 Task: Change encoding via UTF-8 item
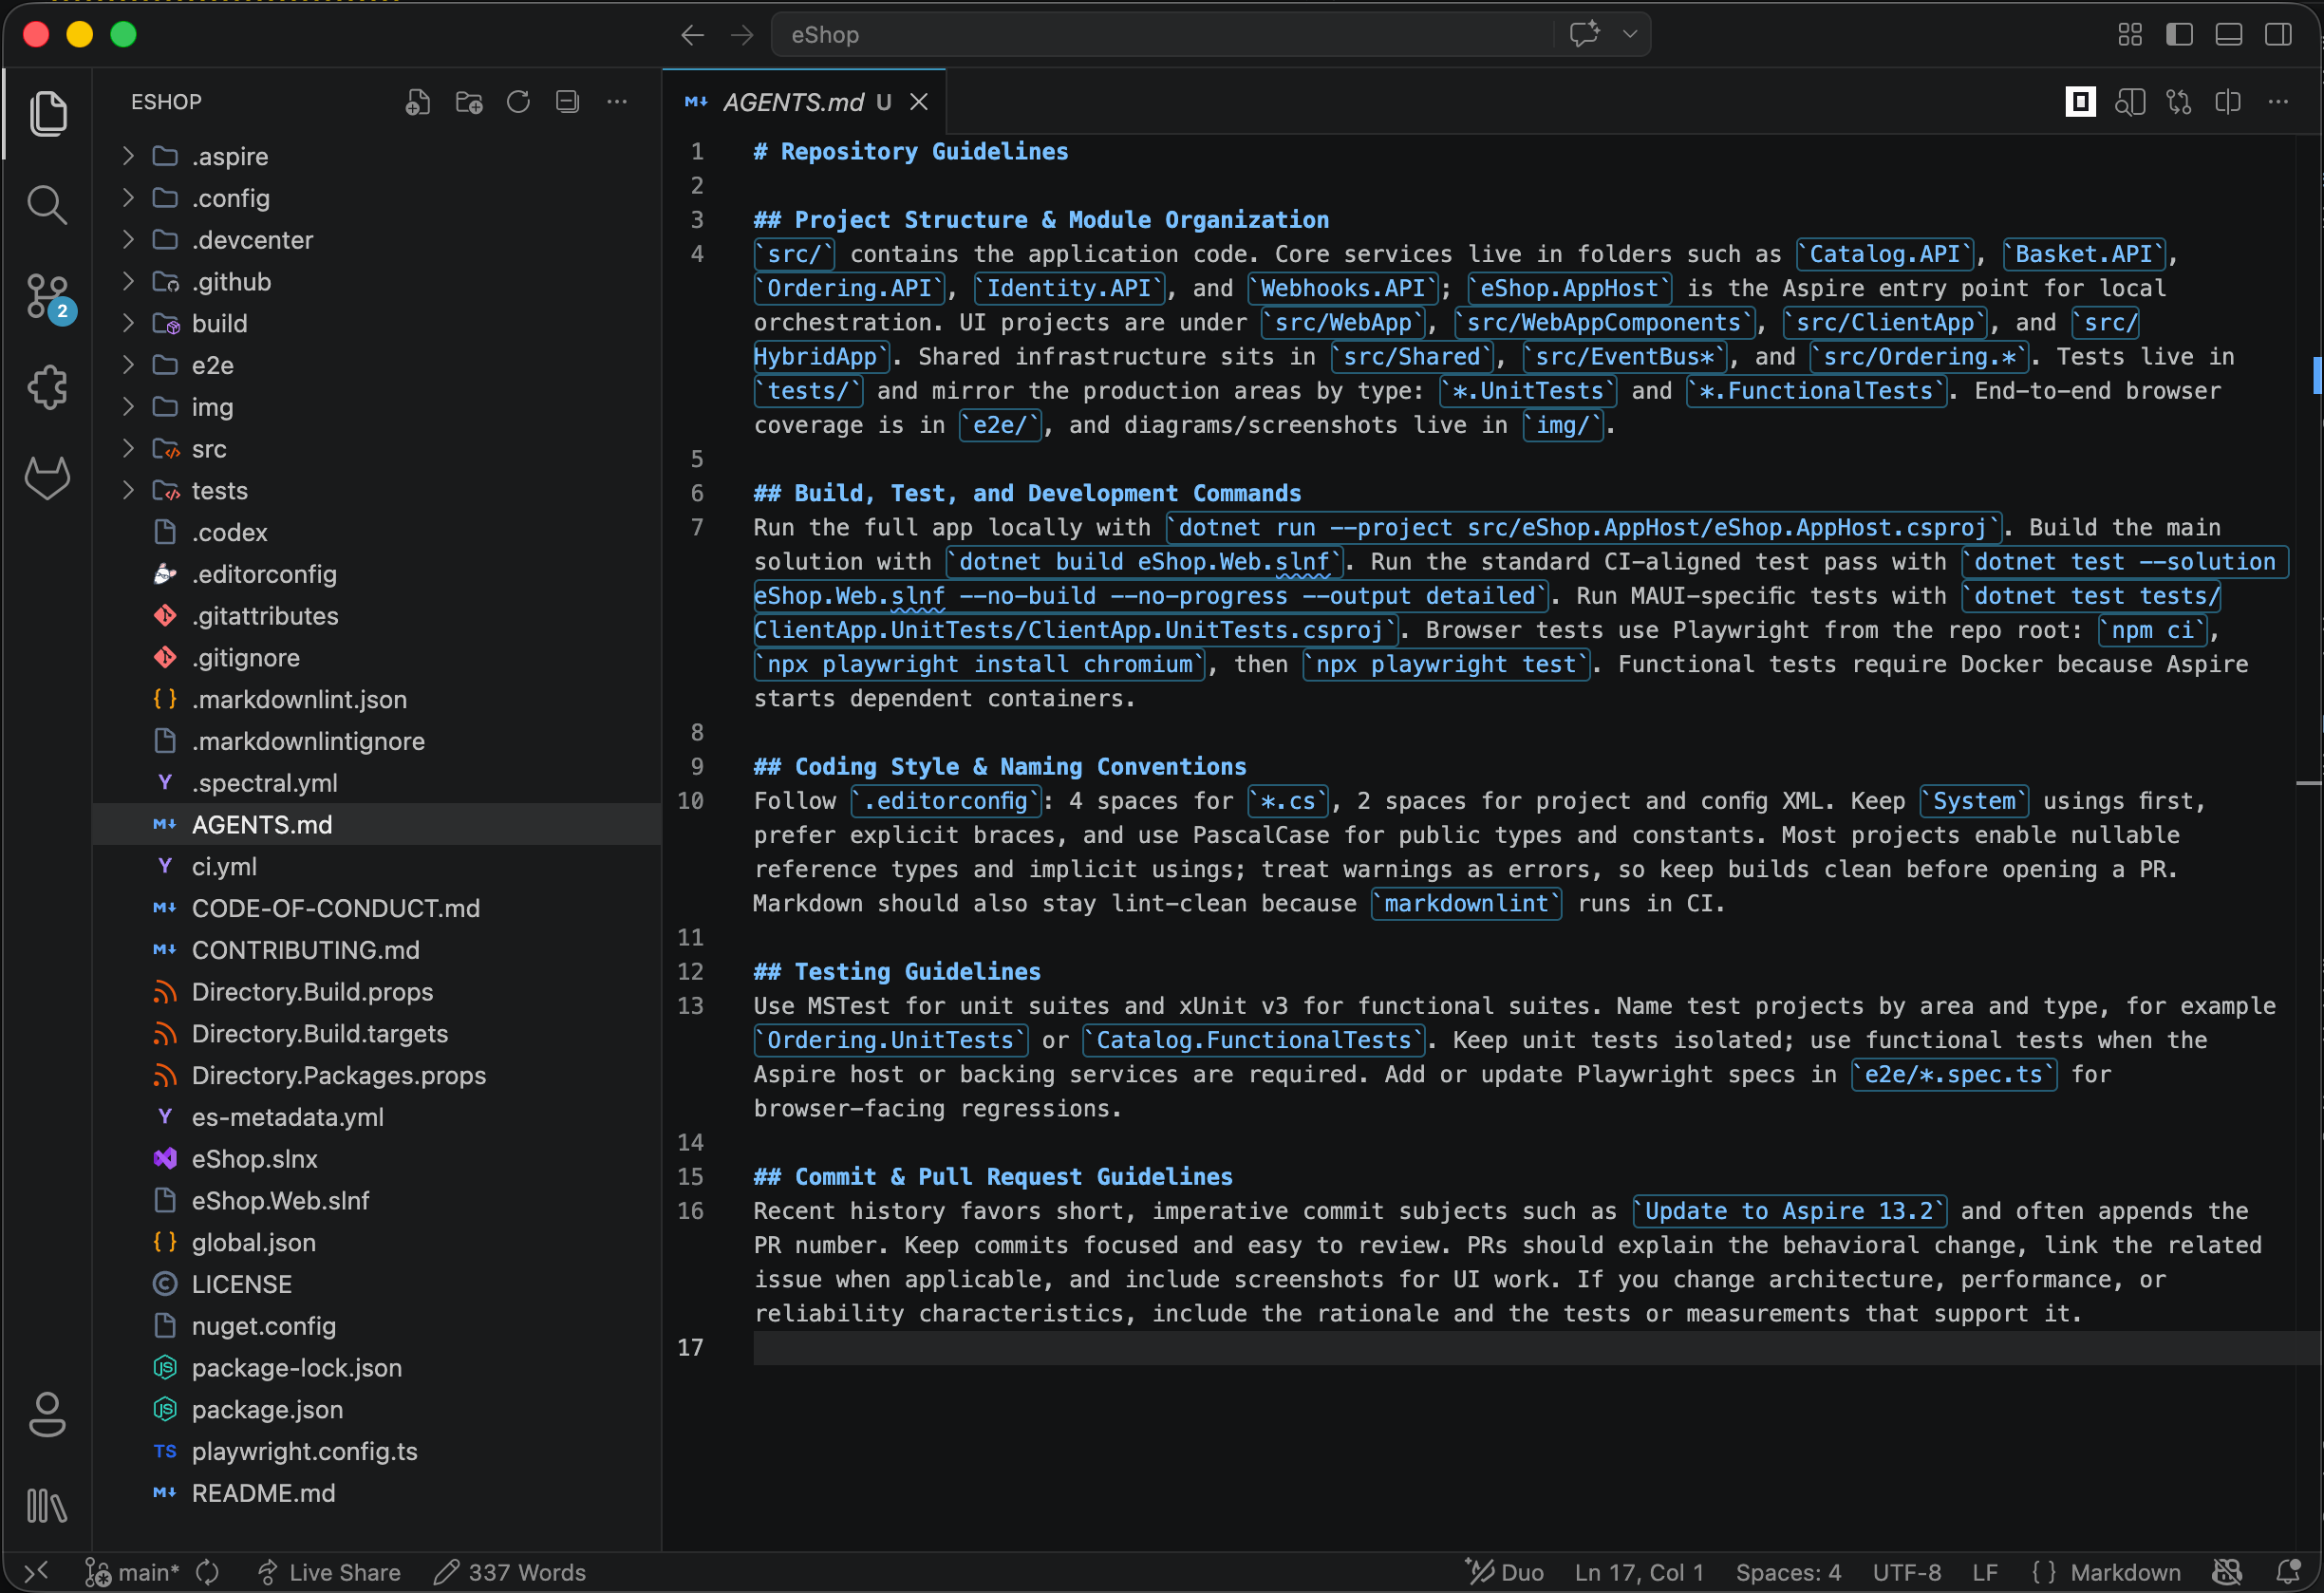(1906, 1572)
